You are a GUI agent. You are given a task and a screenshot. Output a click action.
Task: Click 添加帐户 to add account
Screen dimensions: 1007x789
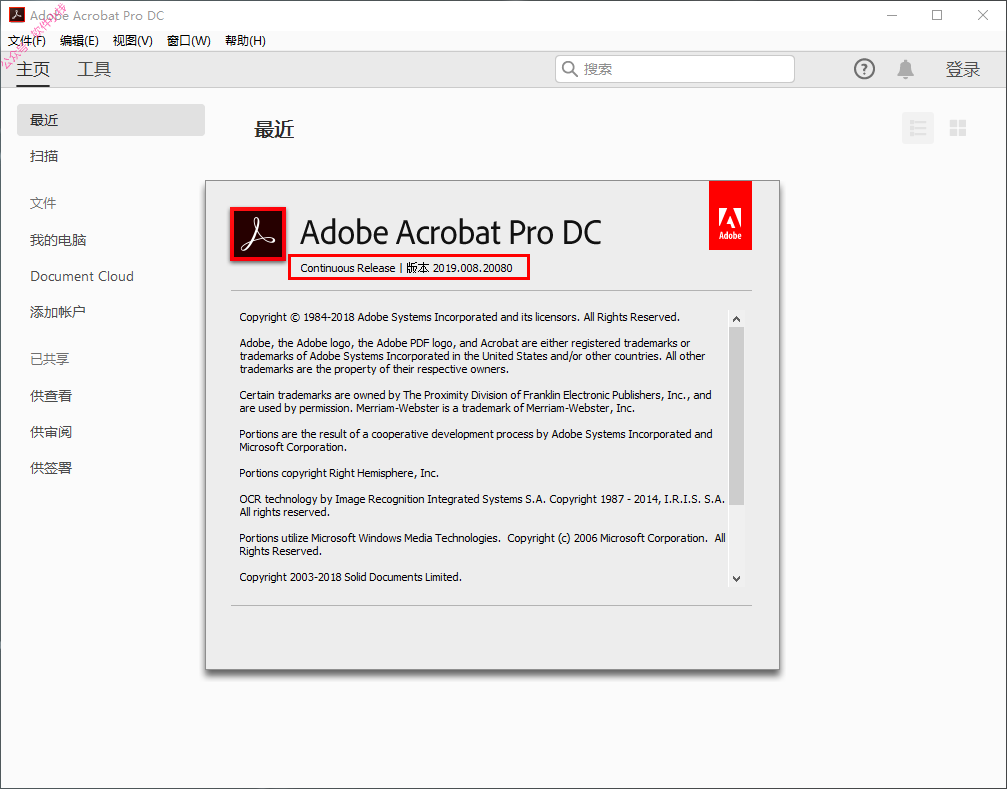58,312
